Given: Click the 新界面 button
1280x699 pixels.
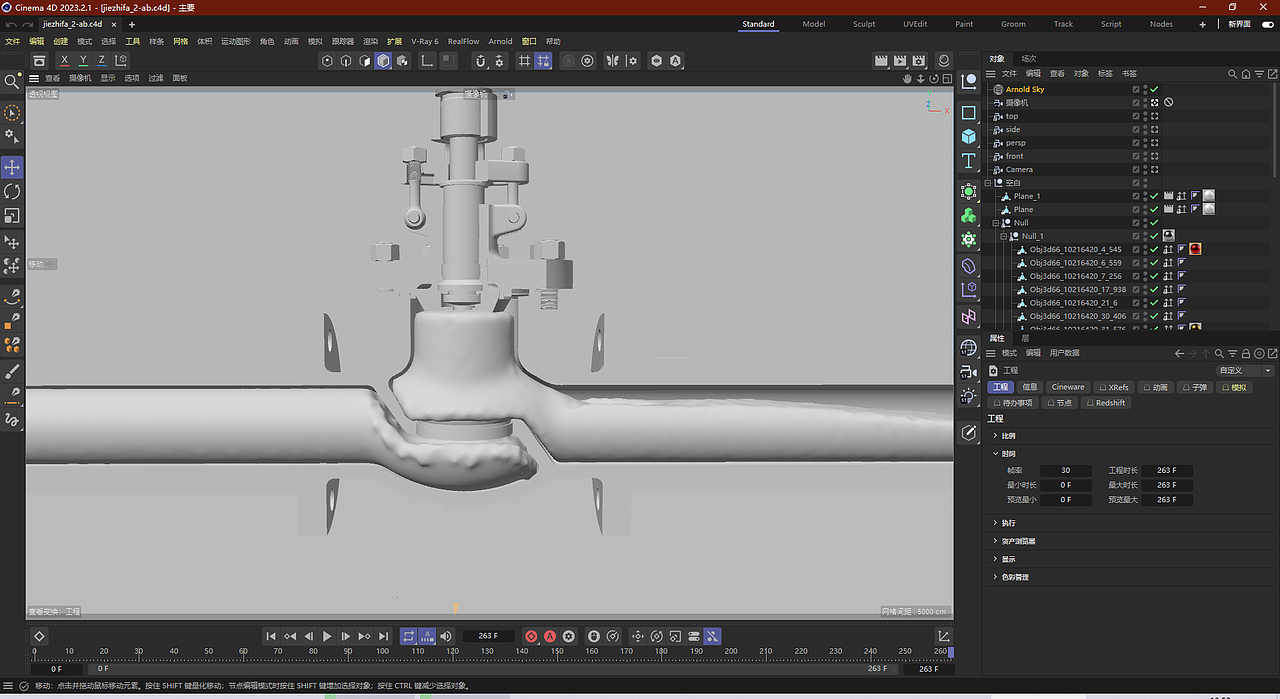Looking at the screenshot, I should (1239, 24).
